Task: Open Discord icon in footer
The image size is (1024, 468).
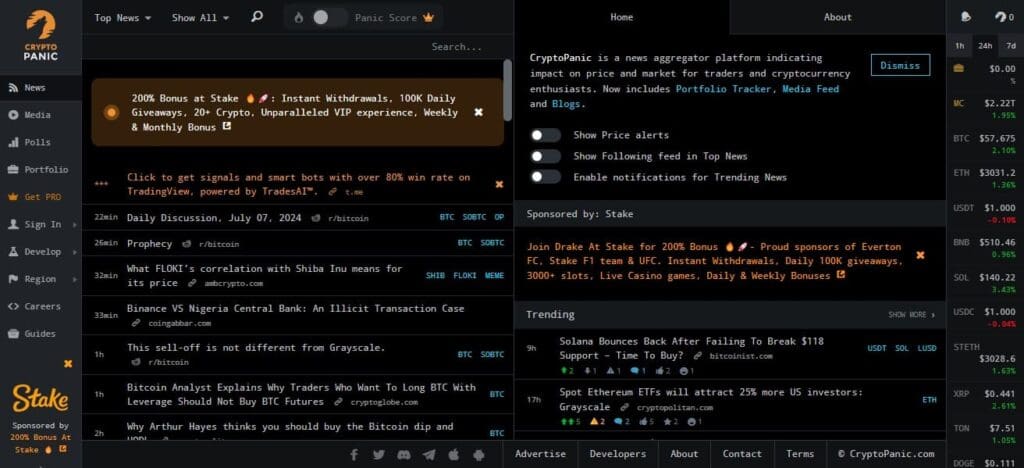Action: 404,454
